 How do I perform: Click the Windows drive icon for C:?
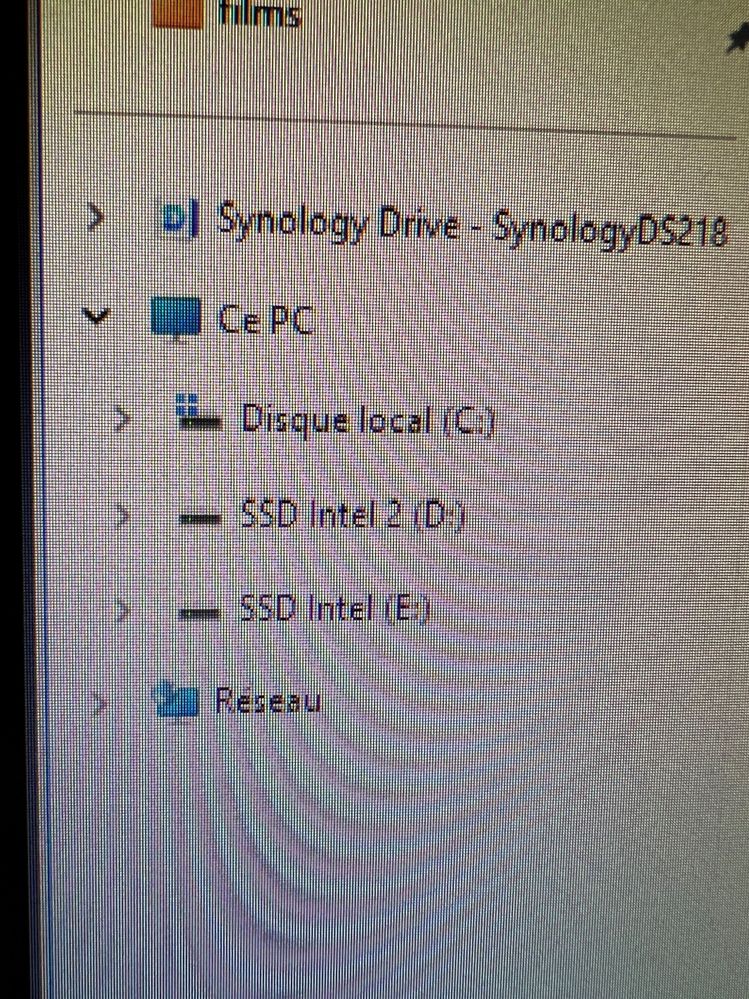coord(197,413)
